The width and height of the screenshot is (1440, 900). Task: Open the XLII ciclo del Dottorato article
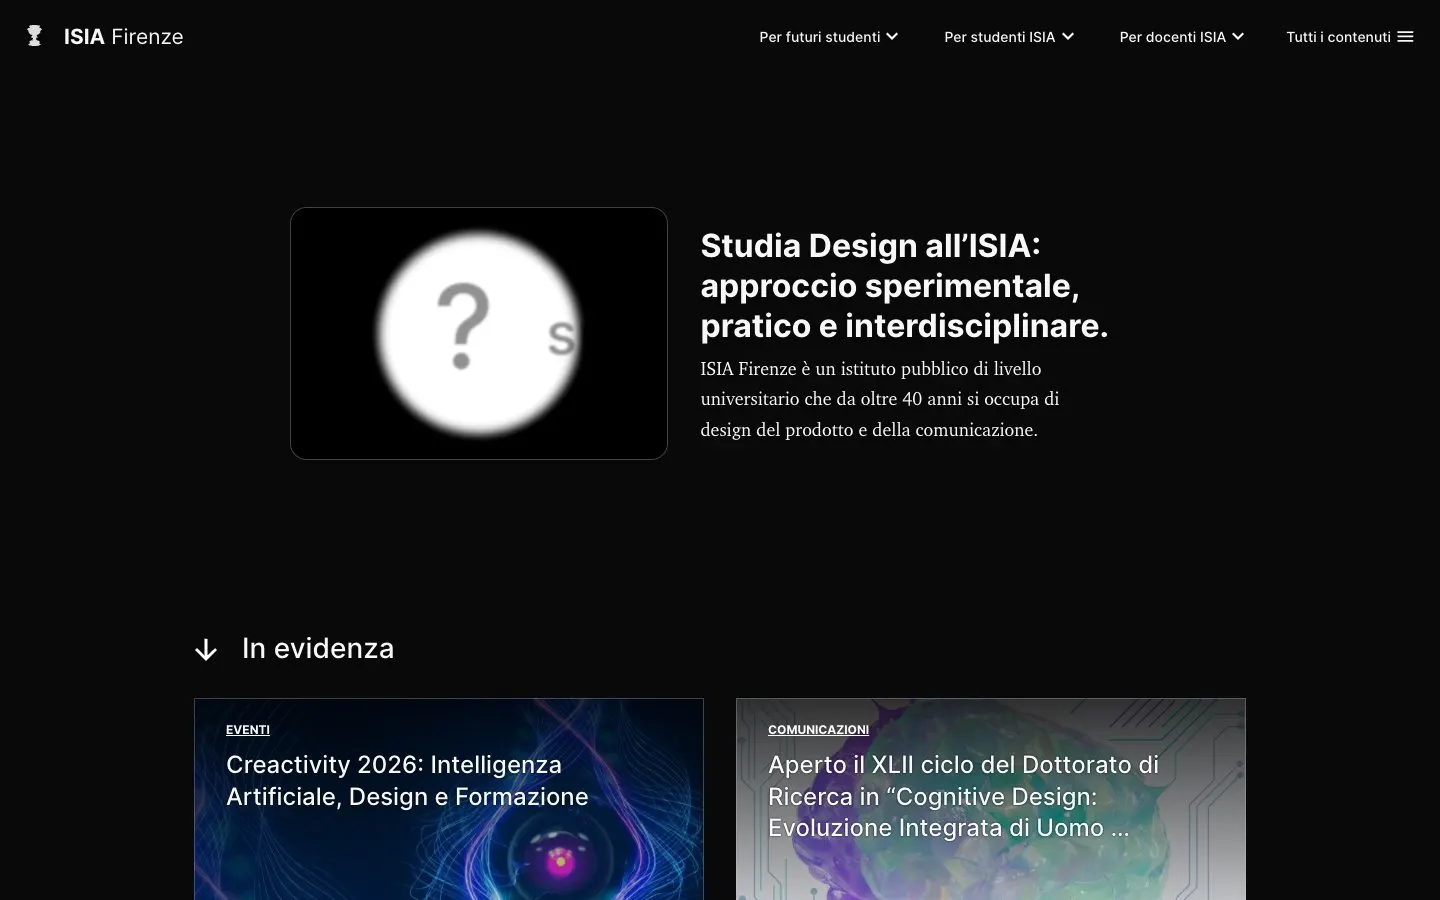click(963, 797)
